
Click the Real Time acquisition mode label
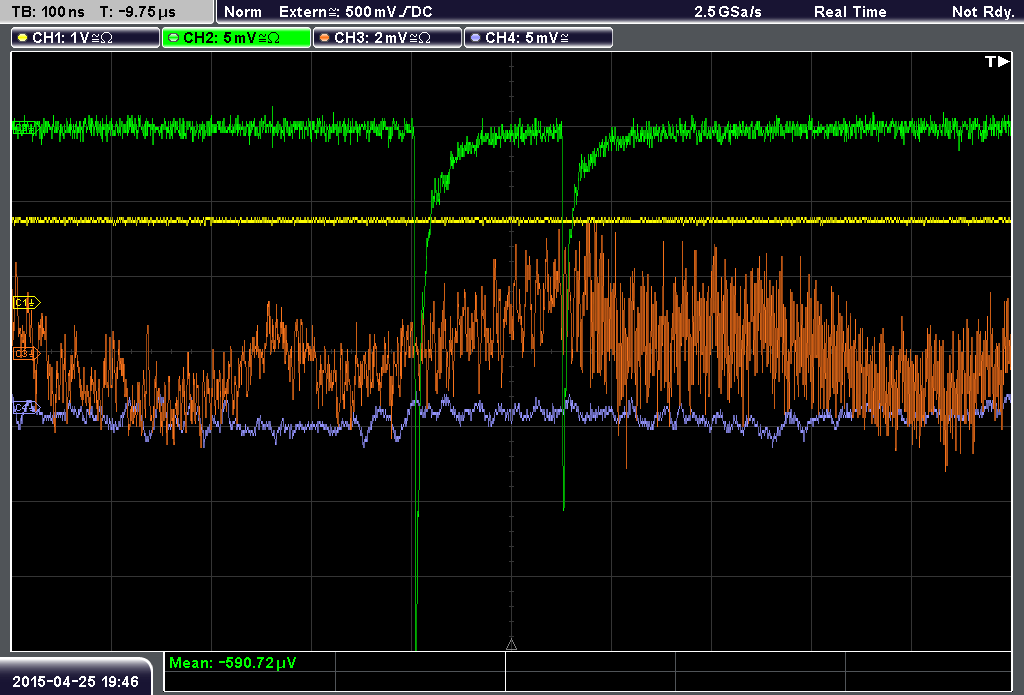click(850, 12)
